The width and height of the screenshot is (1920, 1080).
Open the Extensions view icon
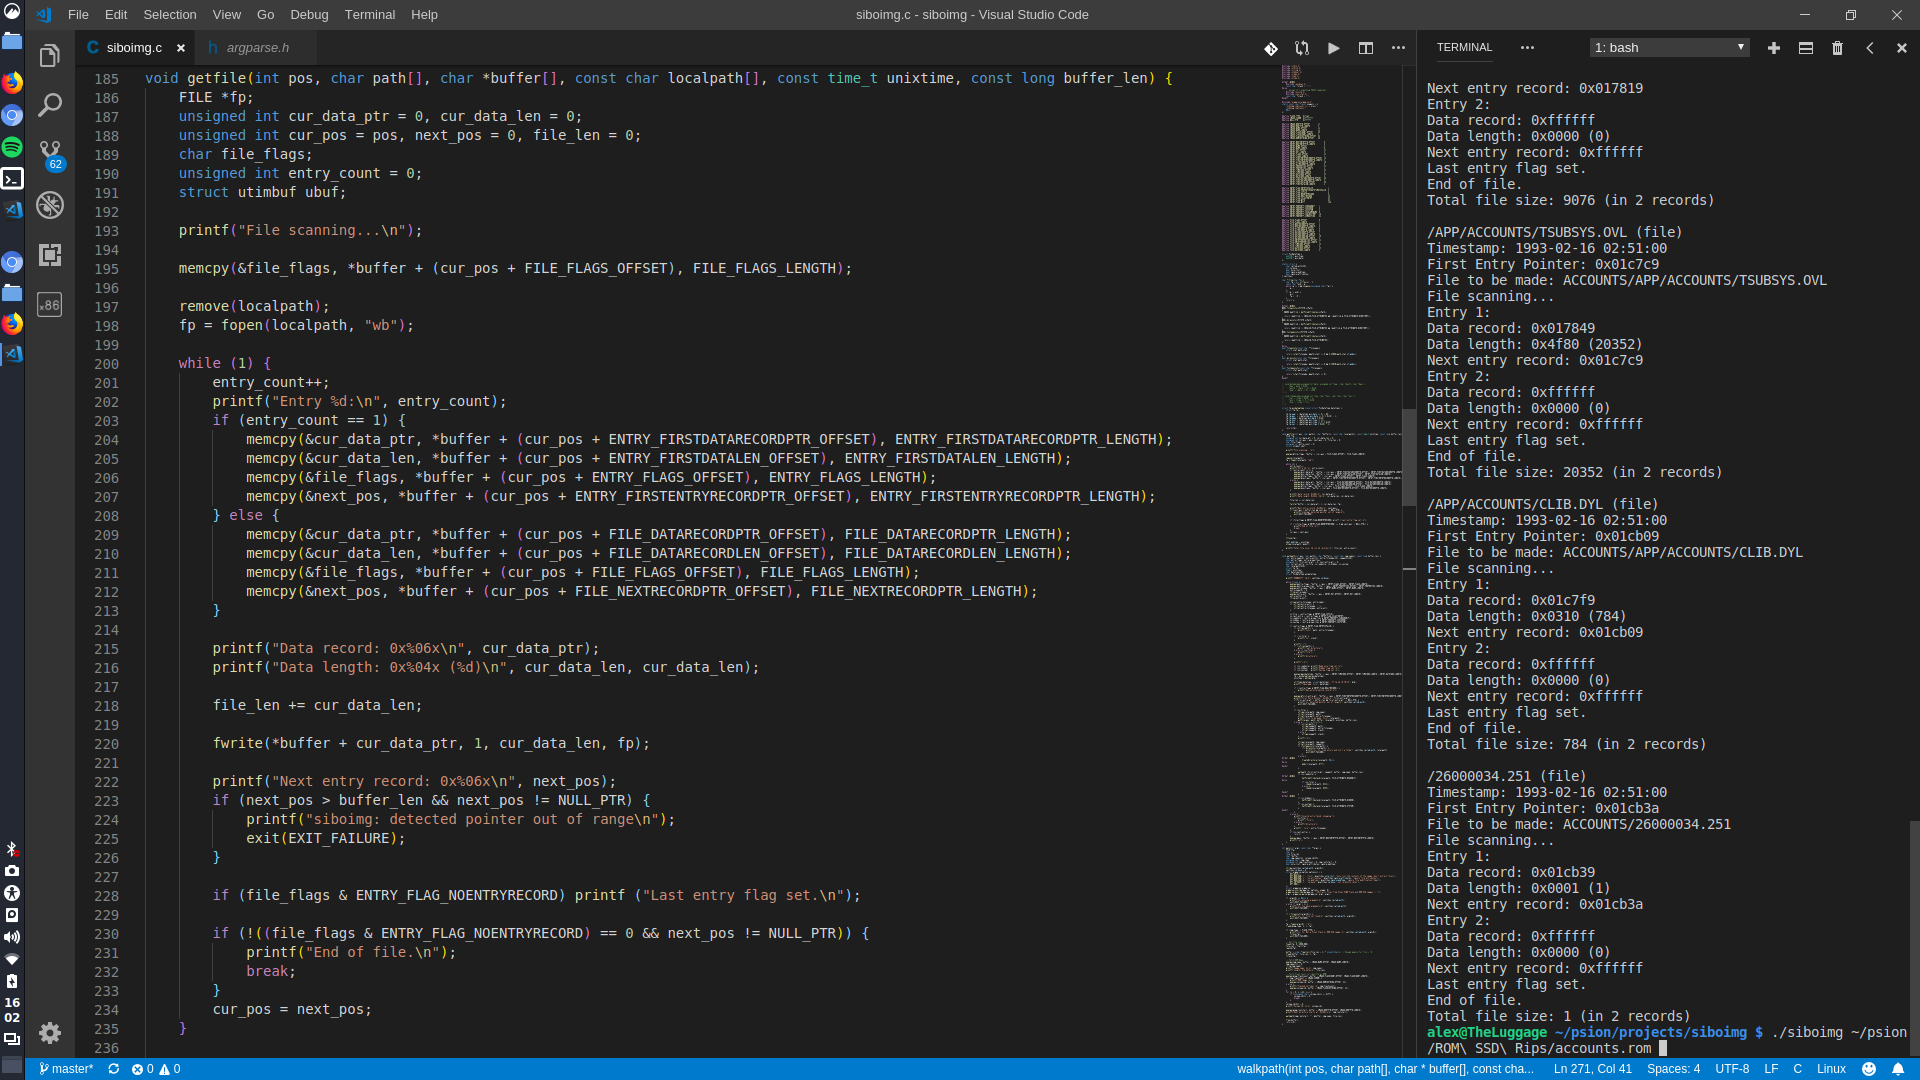tap(50, 255)
